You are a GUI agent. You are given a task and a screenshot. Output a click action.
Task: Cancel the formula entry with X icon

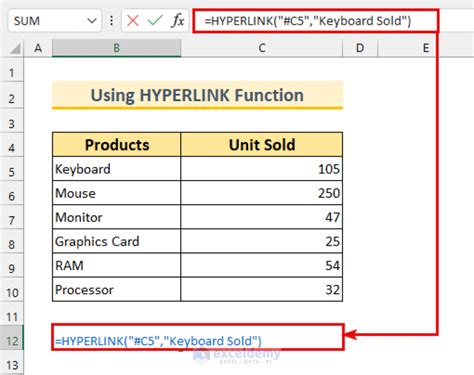click(x=133, y=21)
